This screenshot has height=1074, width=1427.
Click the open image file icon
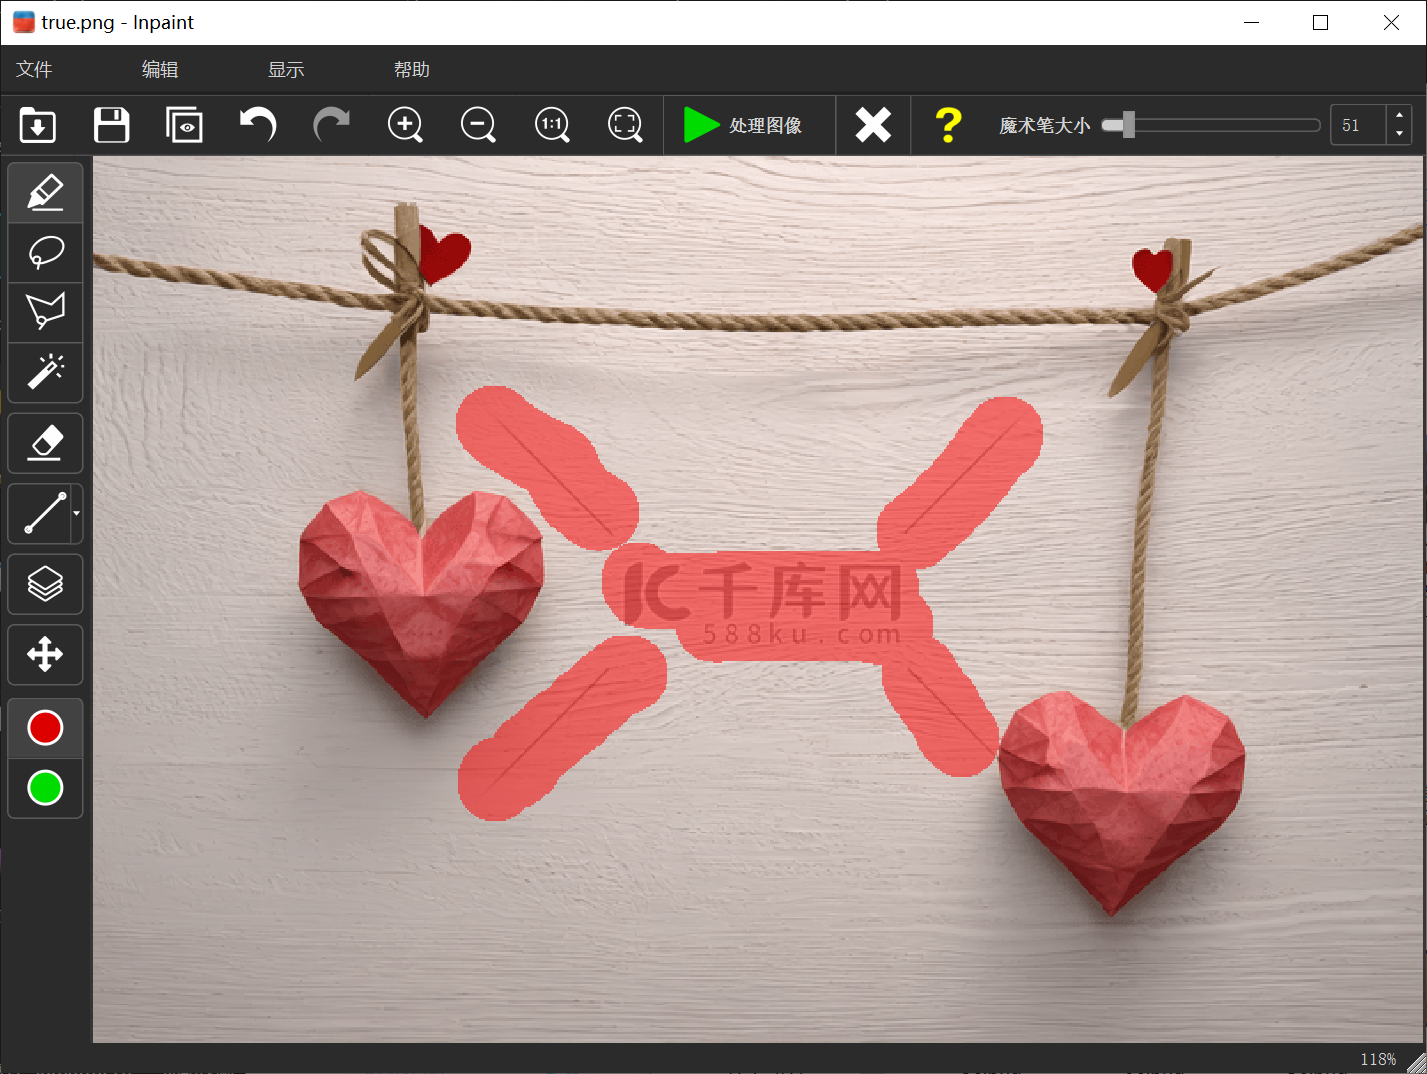click(38, 125)
